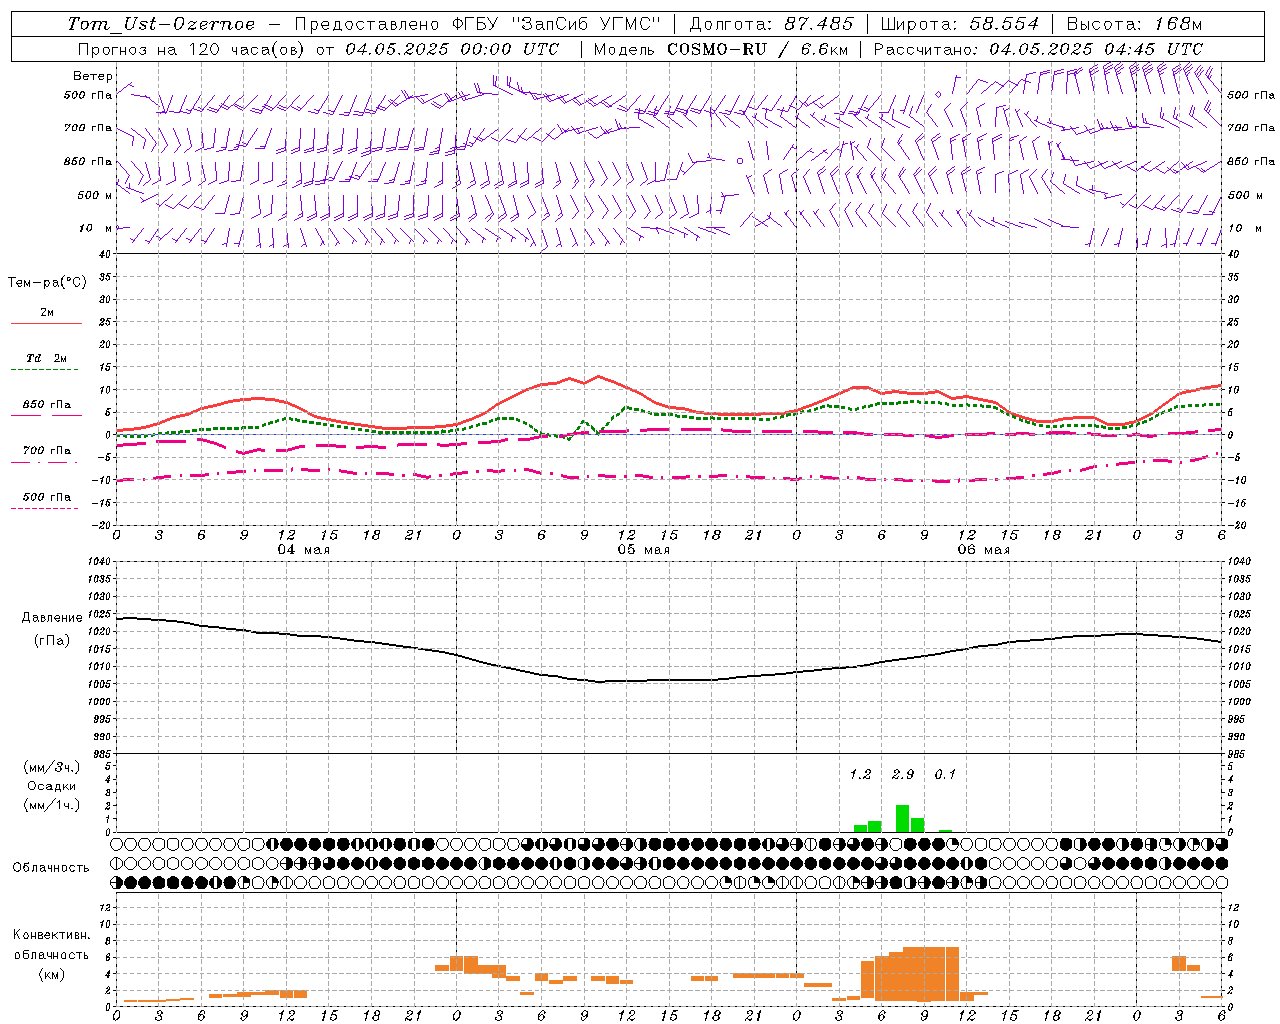
Task: Click the (мм/3ч.) precipitation unit label
Action: pos(52,767)
